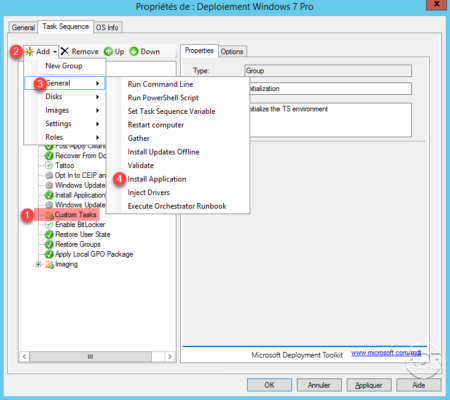Screen dimensions: 450x400
Task: Open the Disks submenu
Action: click(65, 97)
